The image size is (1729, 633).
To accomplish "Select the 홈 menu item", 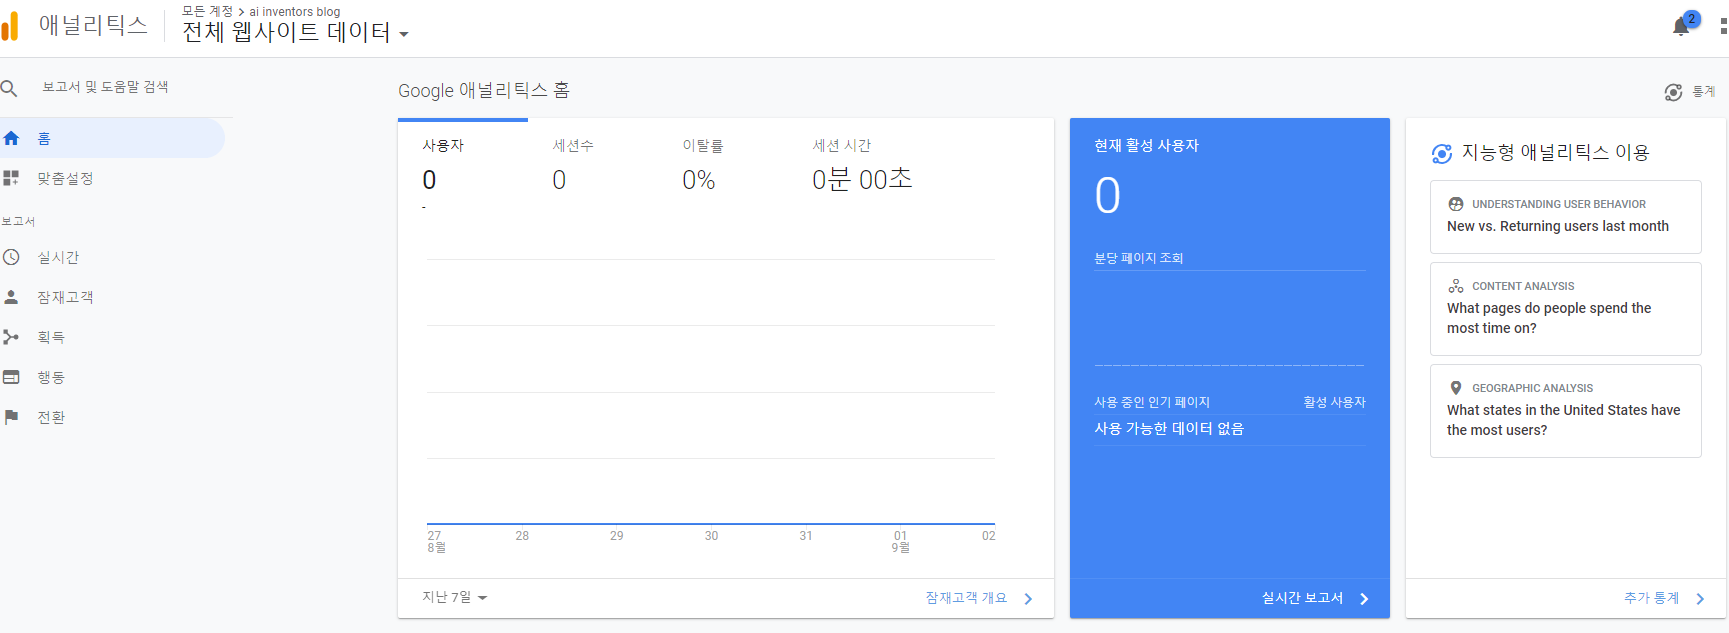I will [x=112, y=138].
